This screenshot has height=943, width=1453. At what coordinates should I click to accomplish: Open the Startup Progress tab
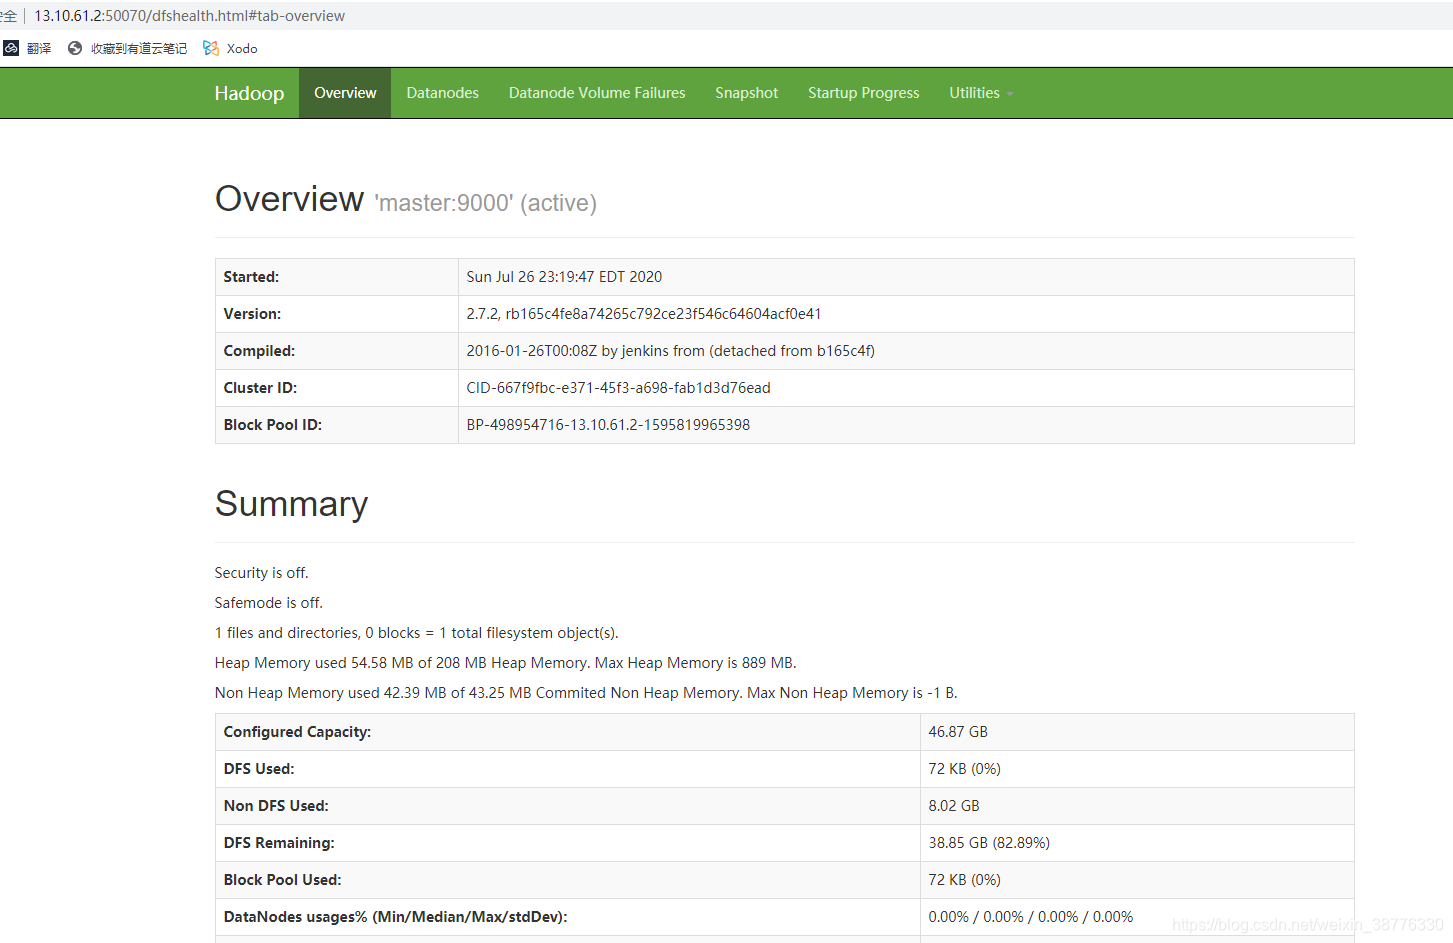863,93
